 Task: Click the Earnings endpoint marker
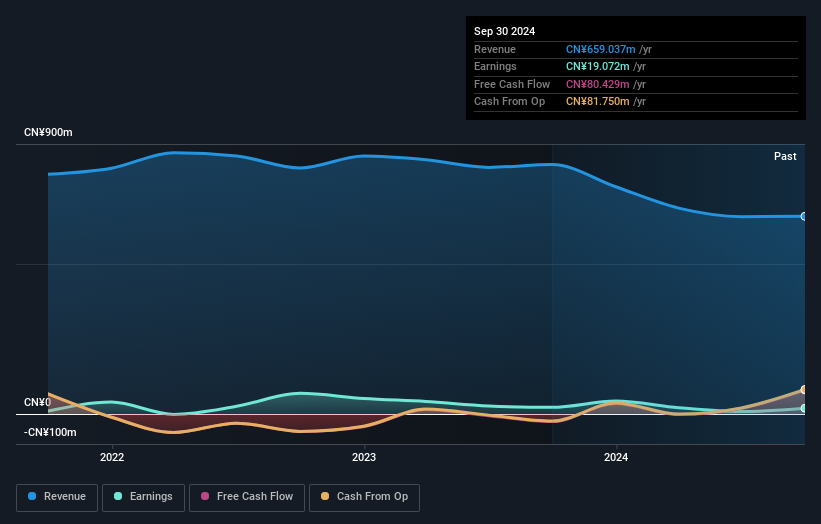[x=804, y=408]
